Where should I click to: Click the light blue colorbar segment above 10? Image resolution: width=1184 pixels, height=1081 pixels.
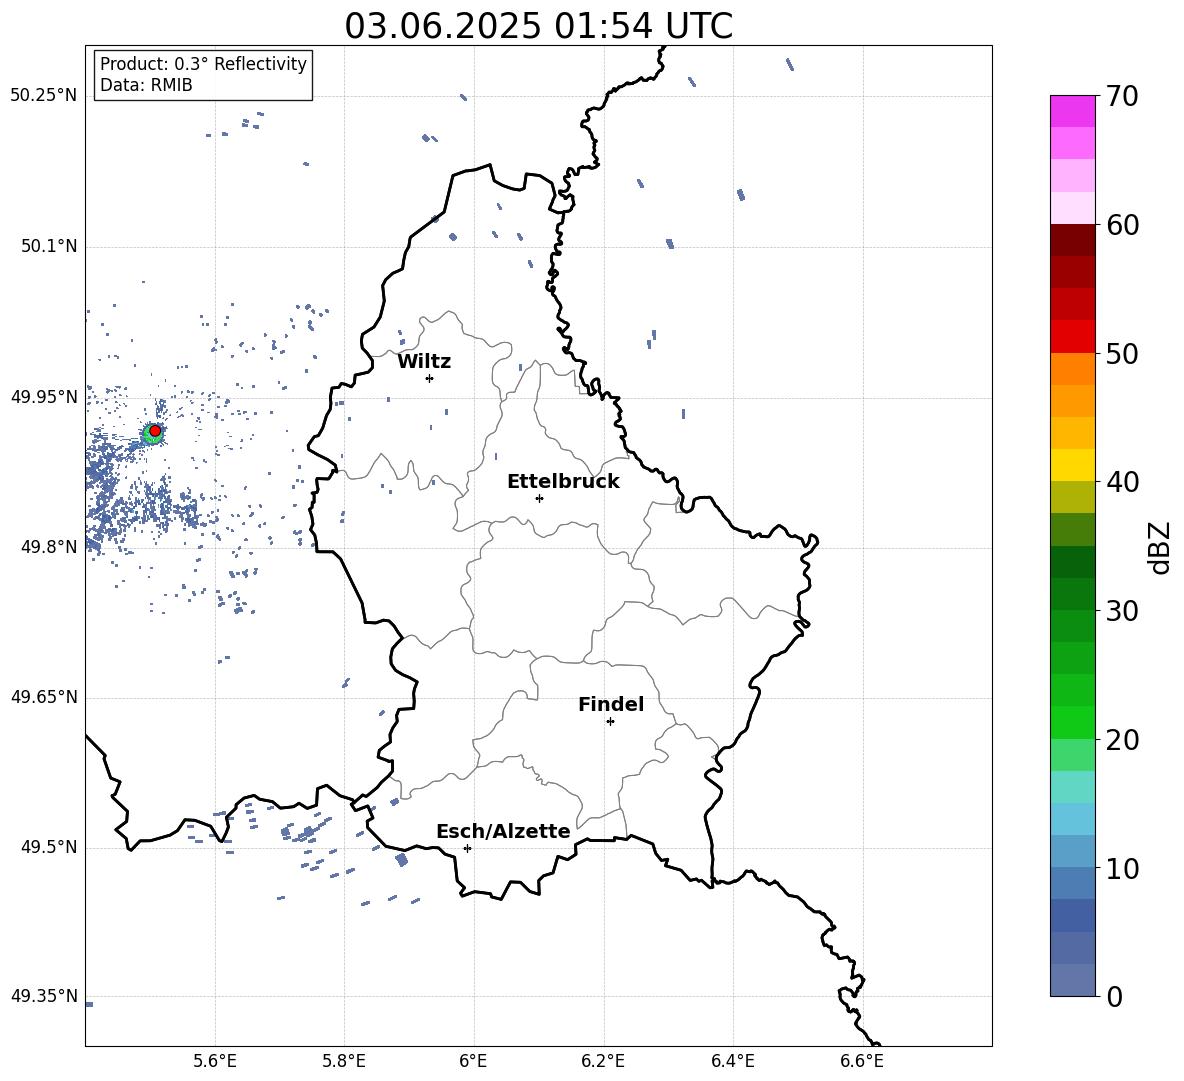click(1073, 819)
